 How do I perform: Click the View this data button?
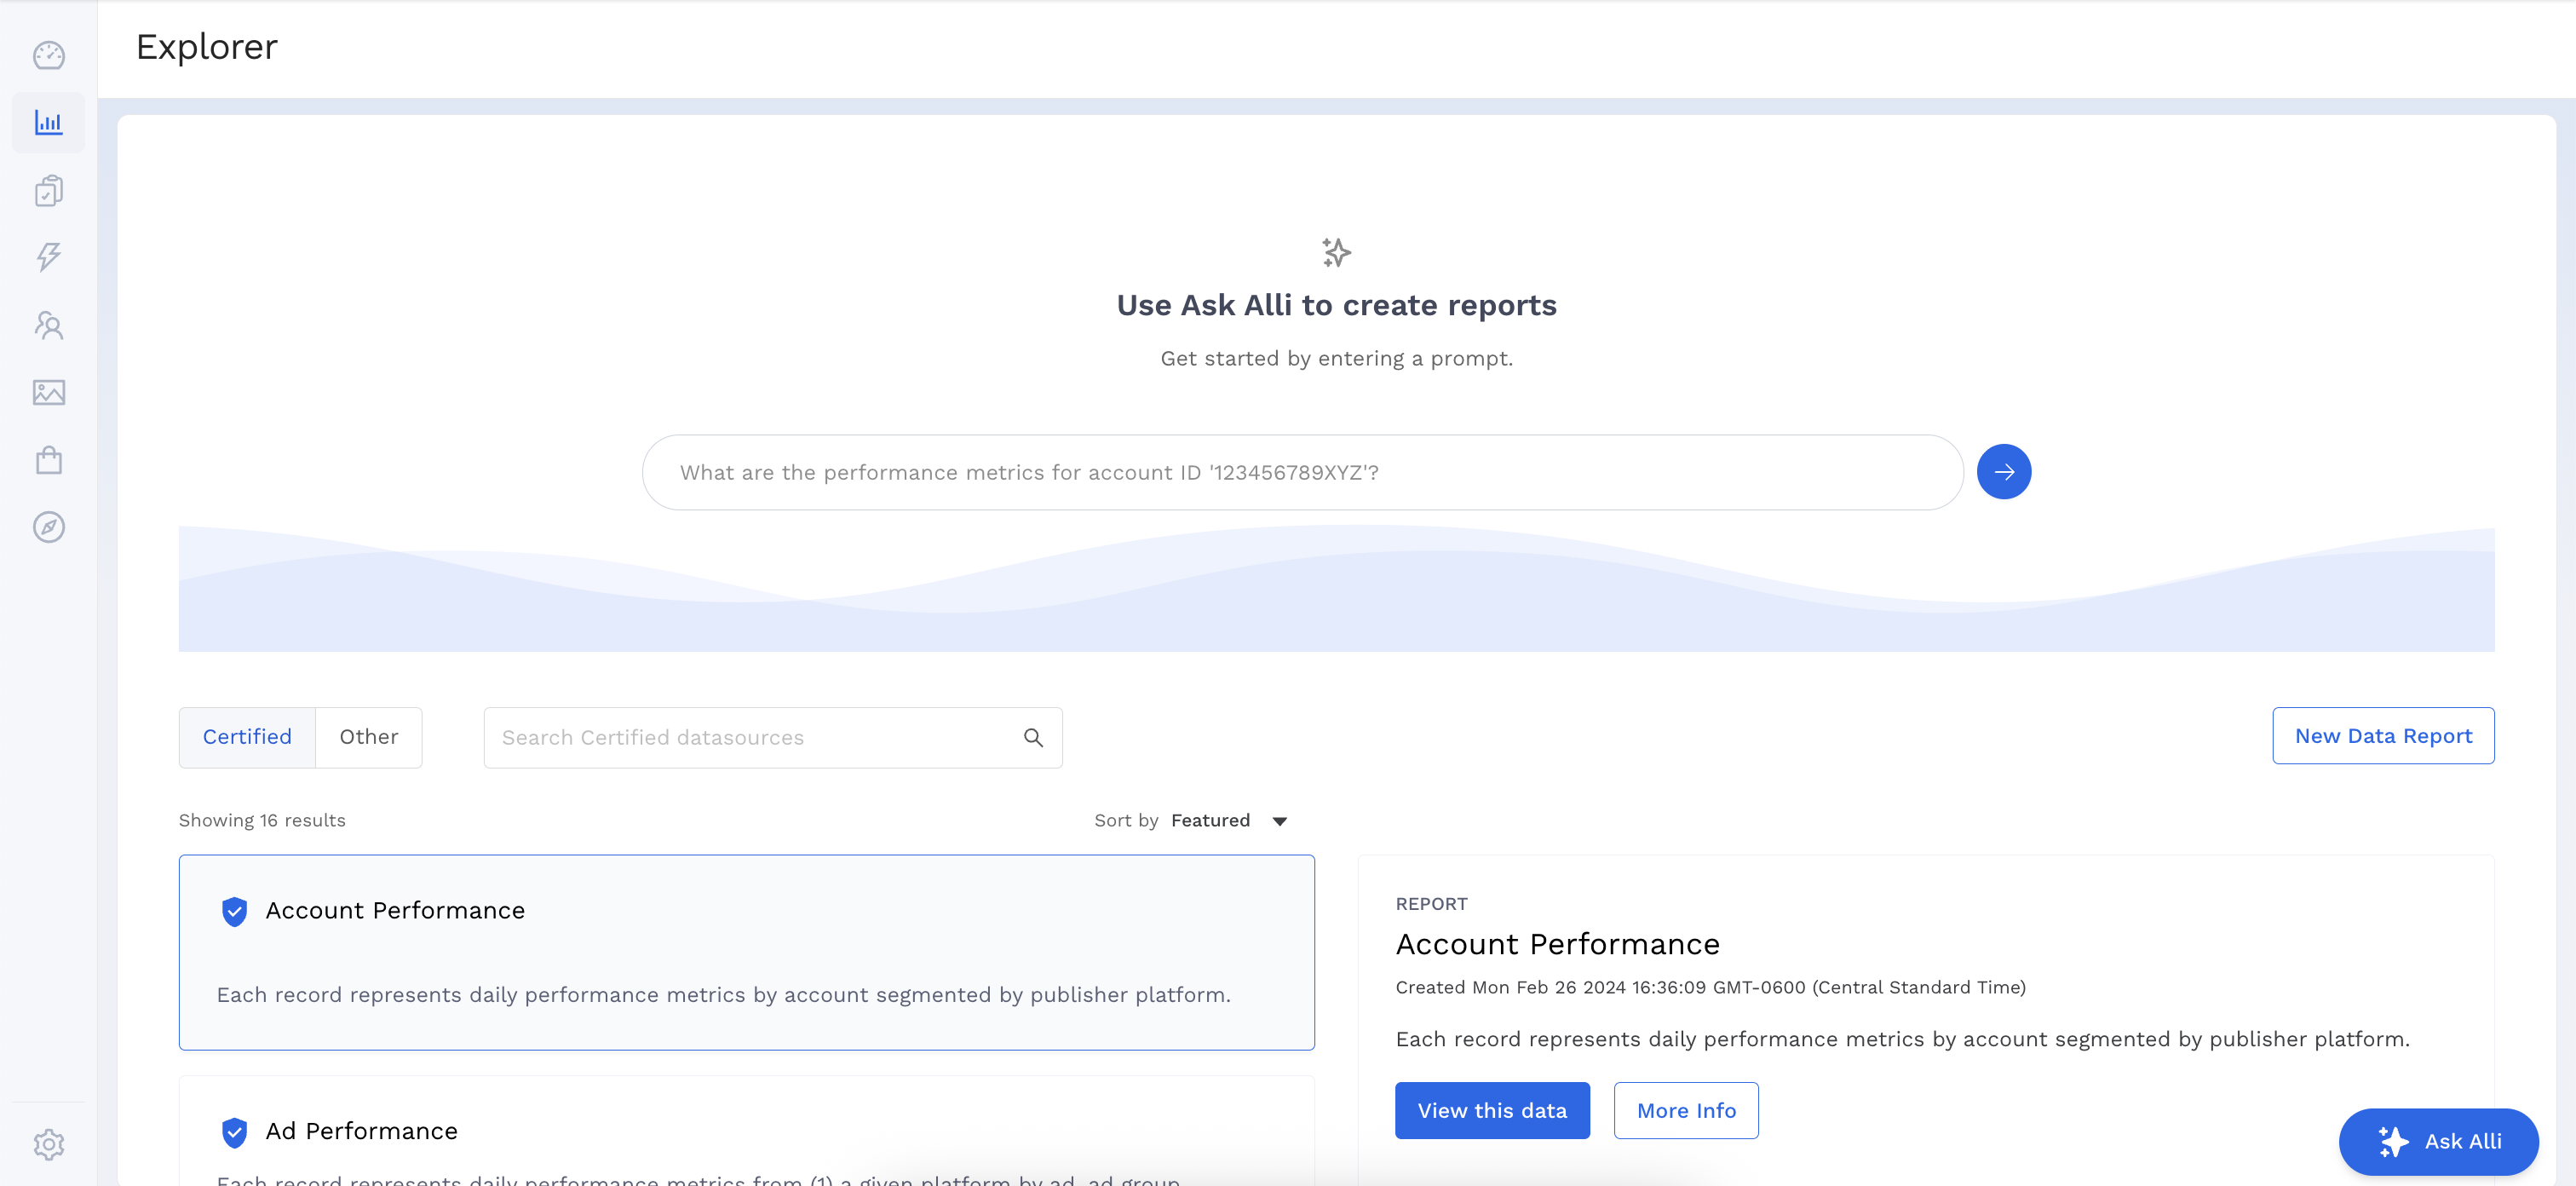click(1491, 1110)
